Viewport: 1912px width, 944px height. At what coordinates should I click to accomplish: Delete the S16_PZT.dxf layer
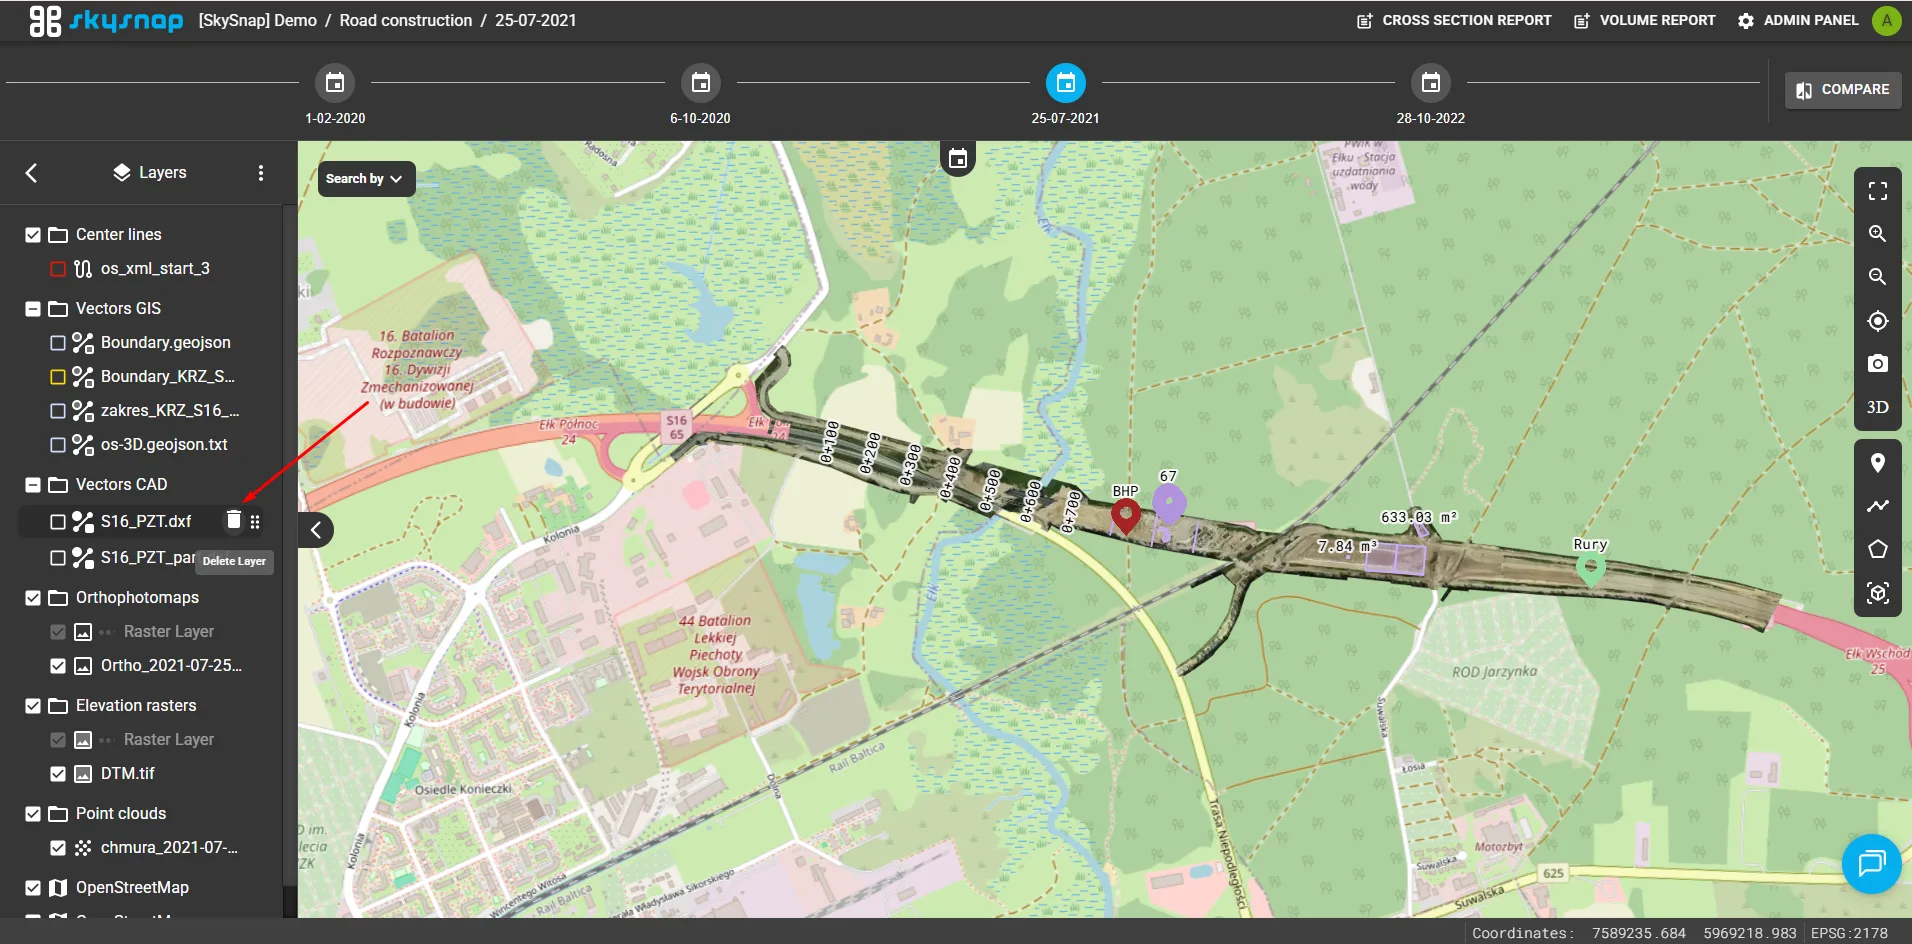tap(233, 520)
